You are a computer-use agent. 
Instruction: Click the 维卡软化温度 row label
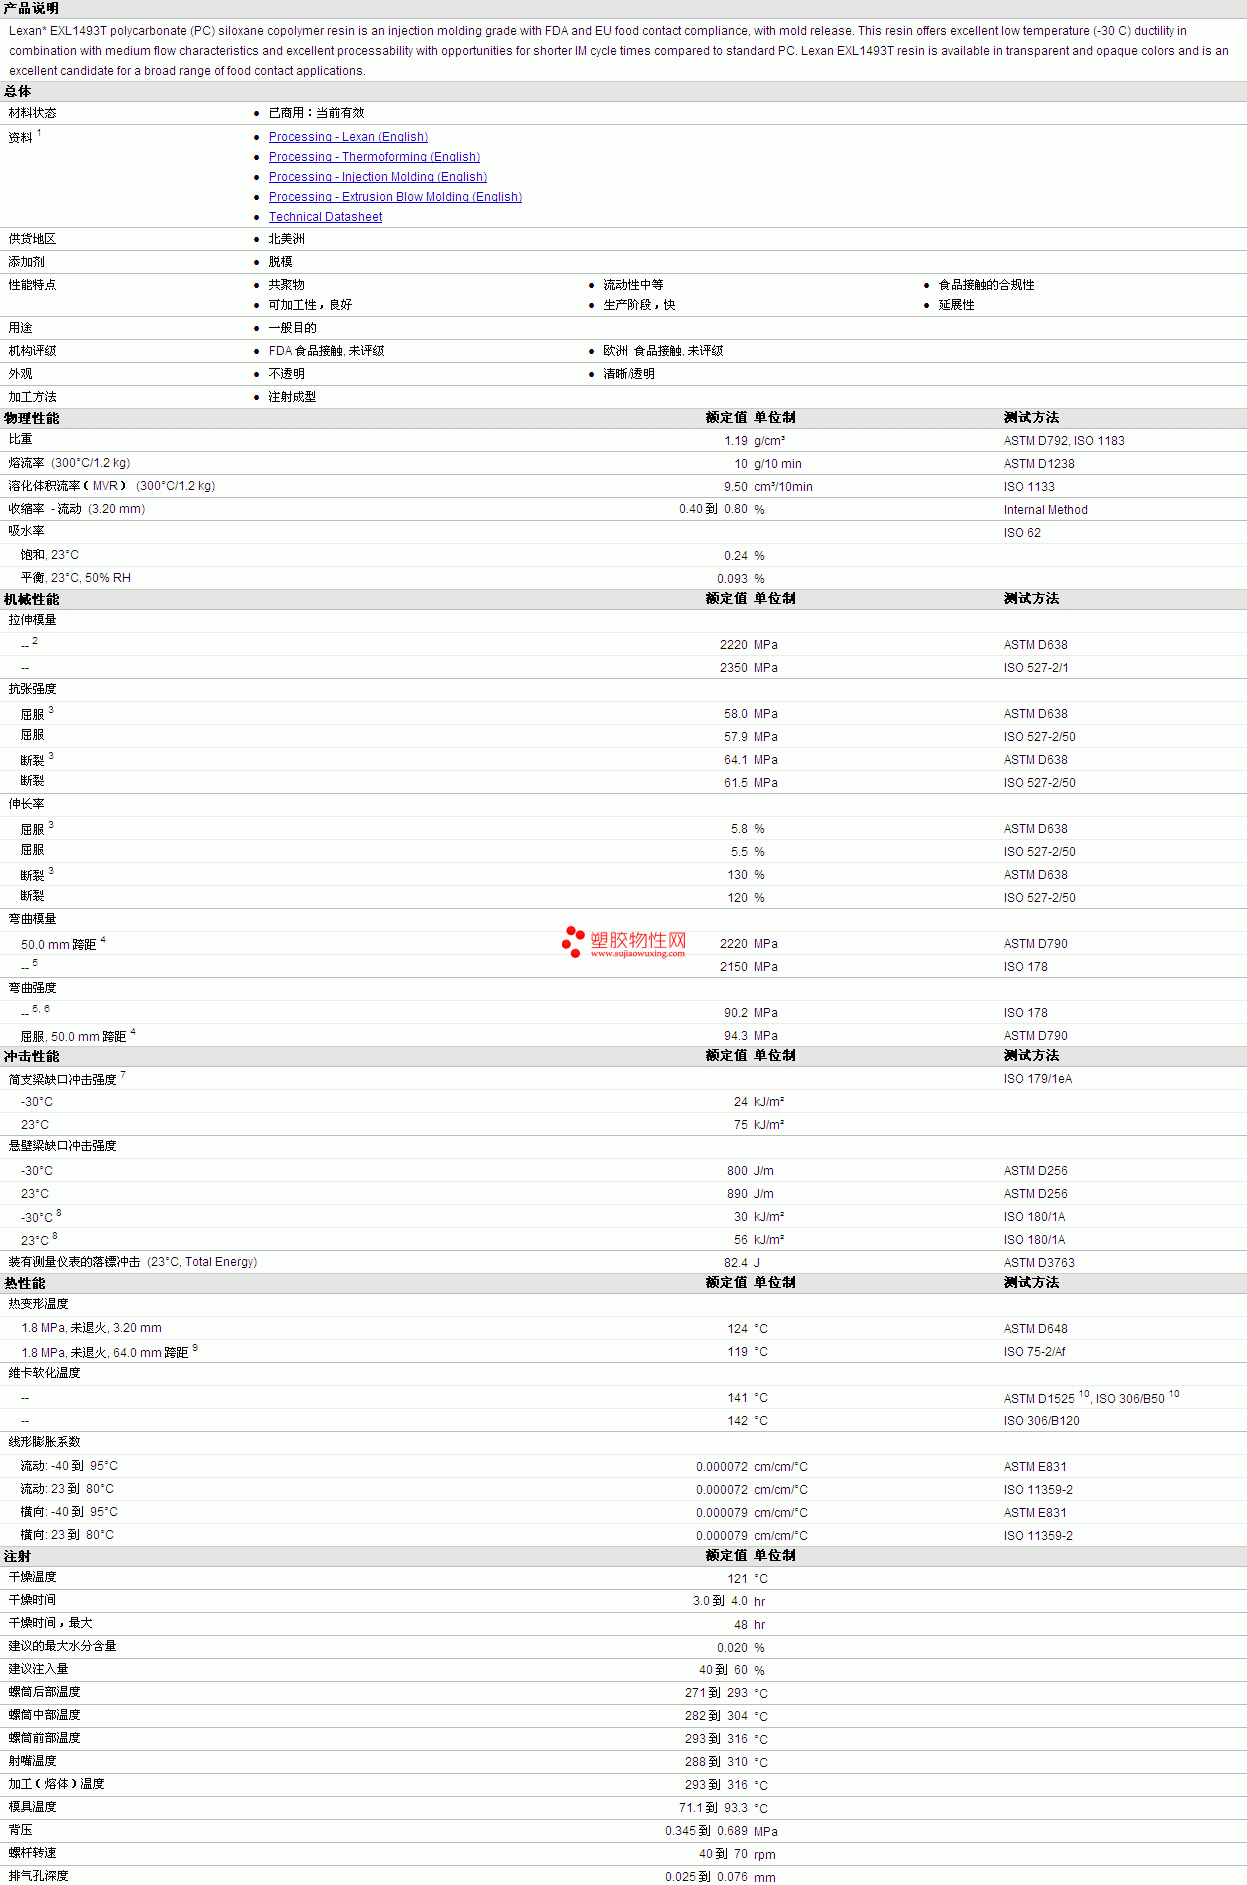pos(44,1373)
